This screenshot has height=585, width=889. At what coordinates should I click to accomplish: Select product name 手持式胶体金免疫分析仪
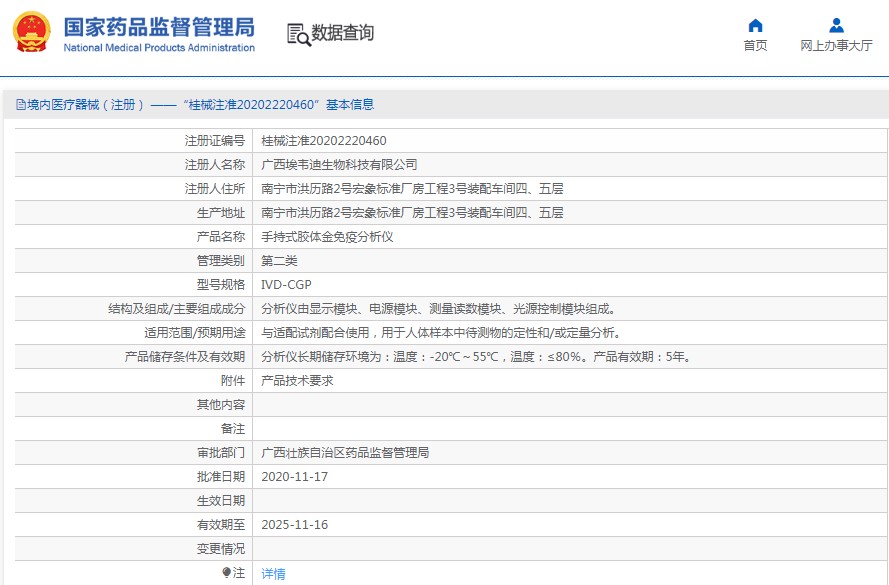327,236
